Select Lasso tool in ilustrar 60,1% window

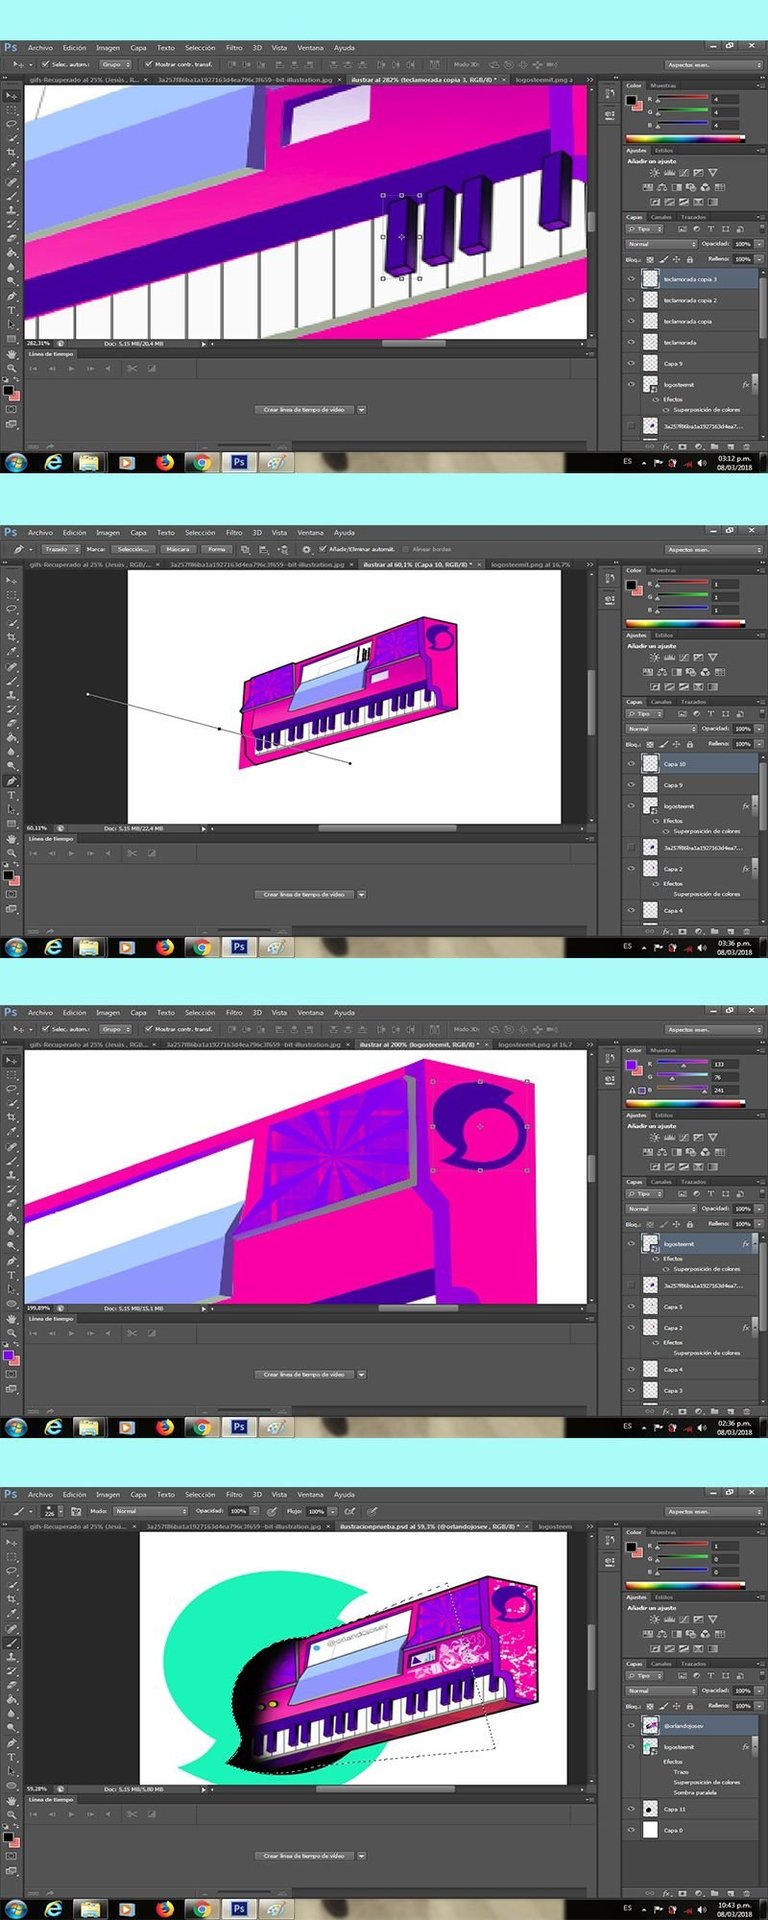[12, 609]
